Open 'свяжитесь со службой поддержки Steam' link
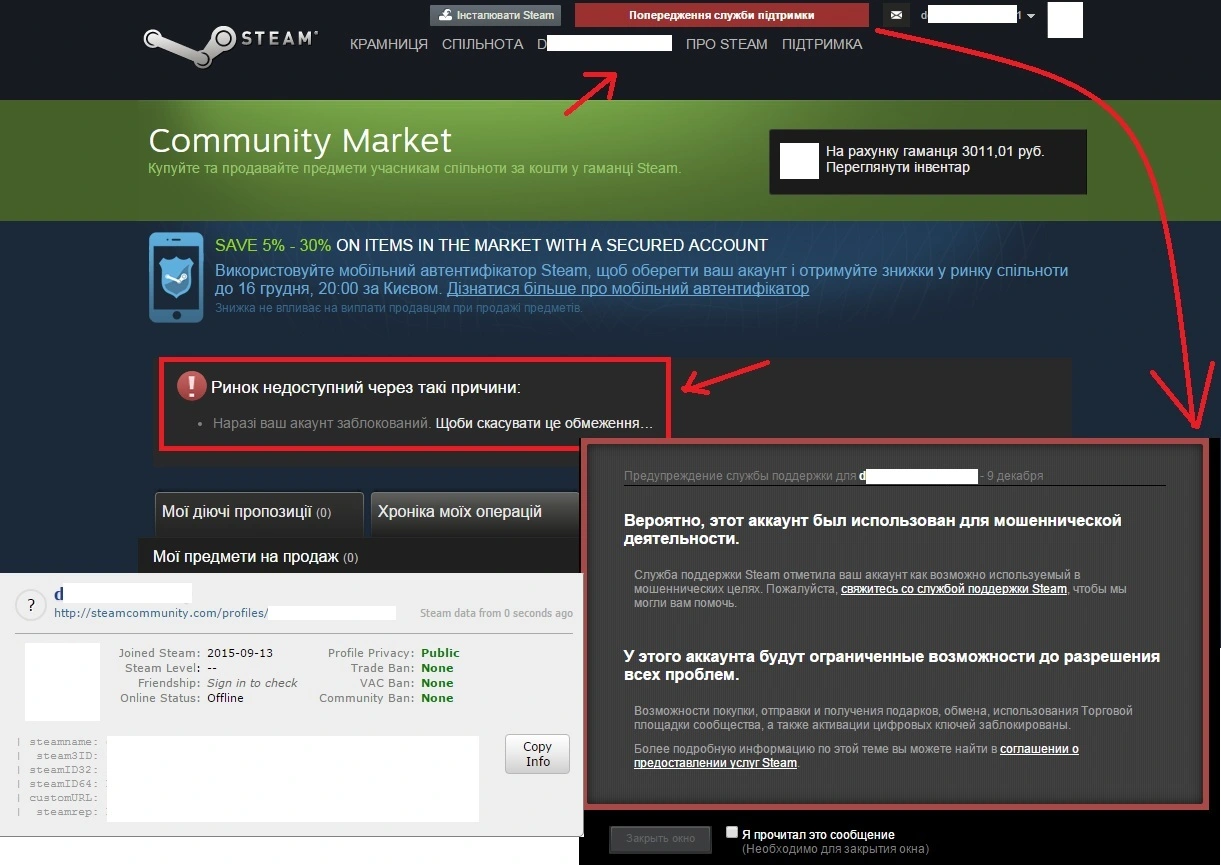The image size is (1221, 865). point(954,590)
